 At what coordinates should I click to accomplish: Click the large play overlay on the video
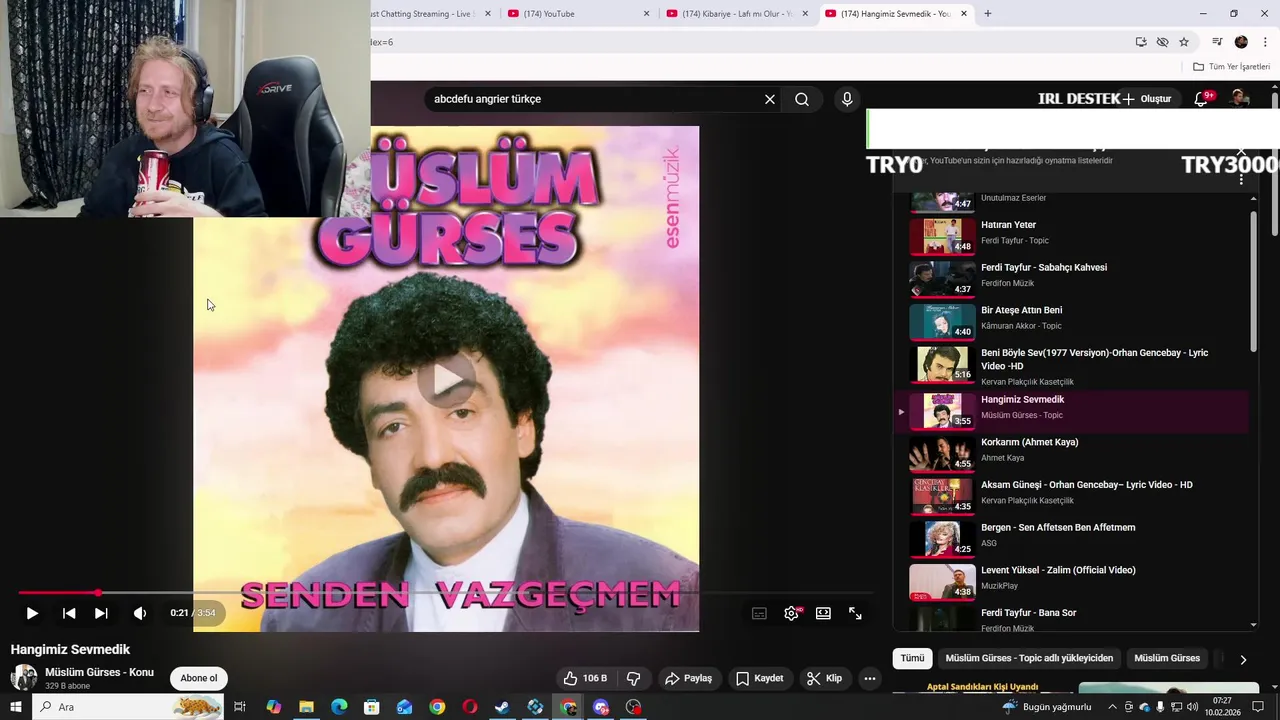447,381
